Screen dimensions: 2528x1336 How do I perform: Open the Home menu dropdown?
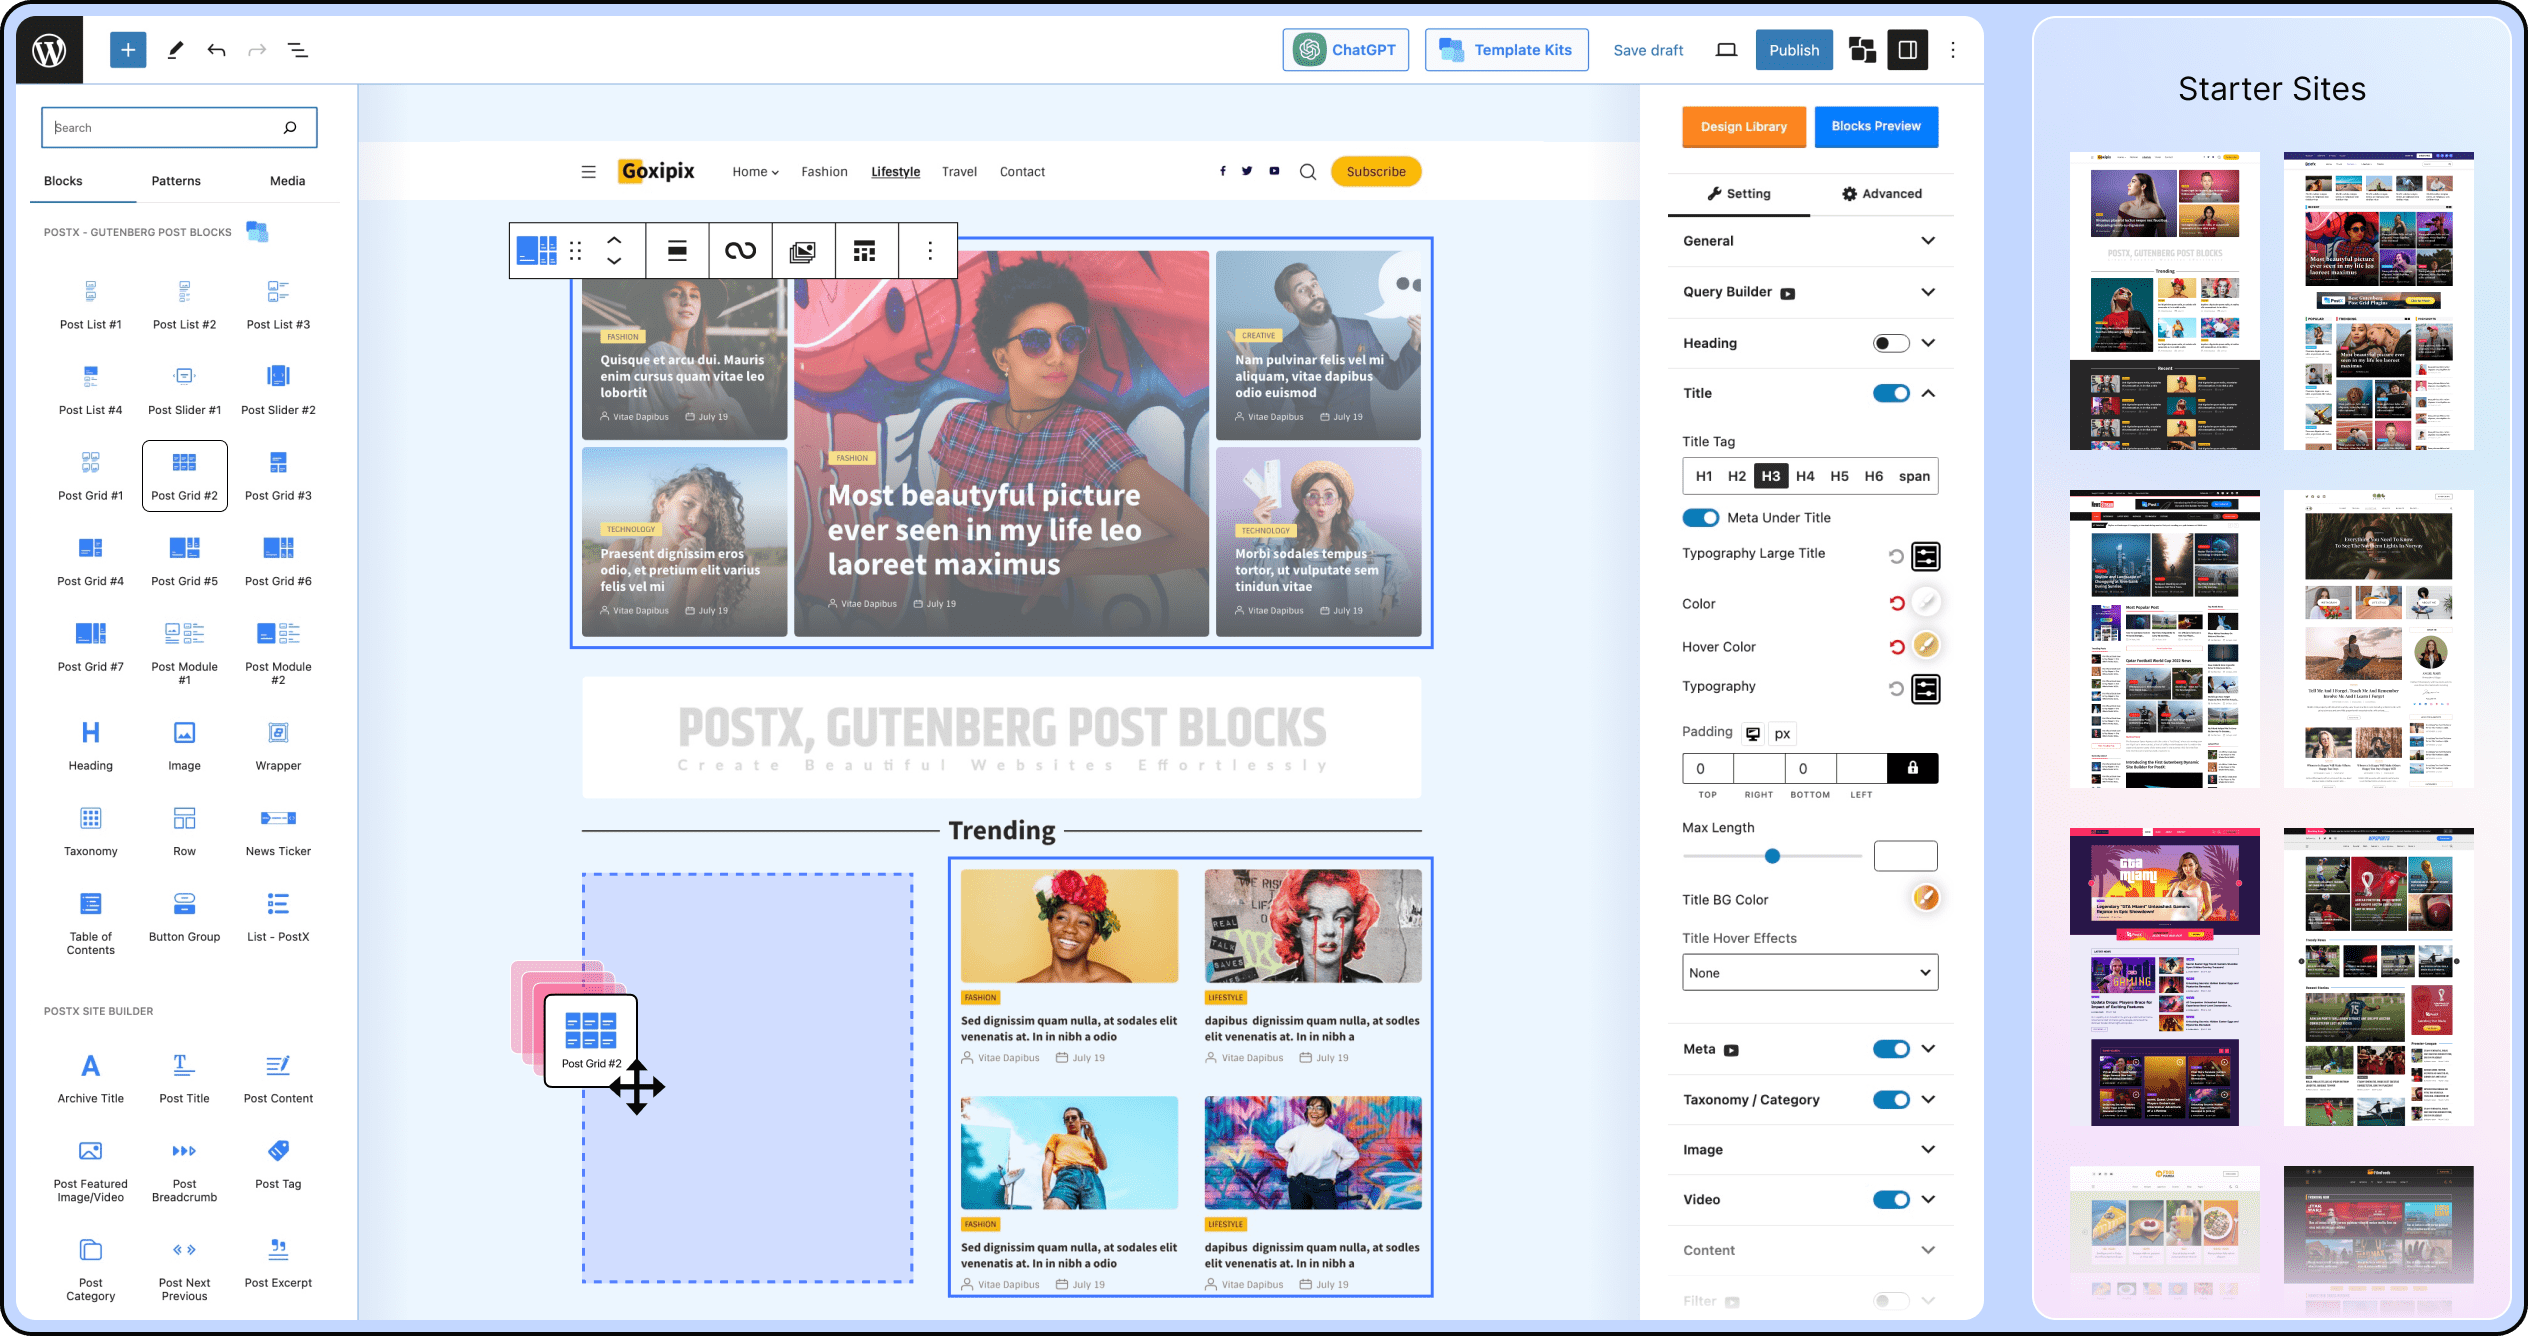tap(755, 172)
